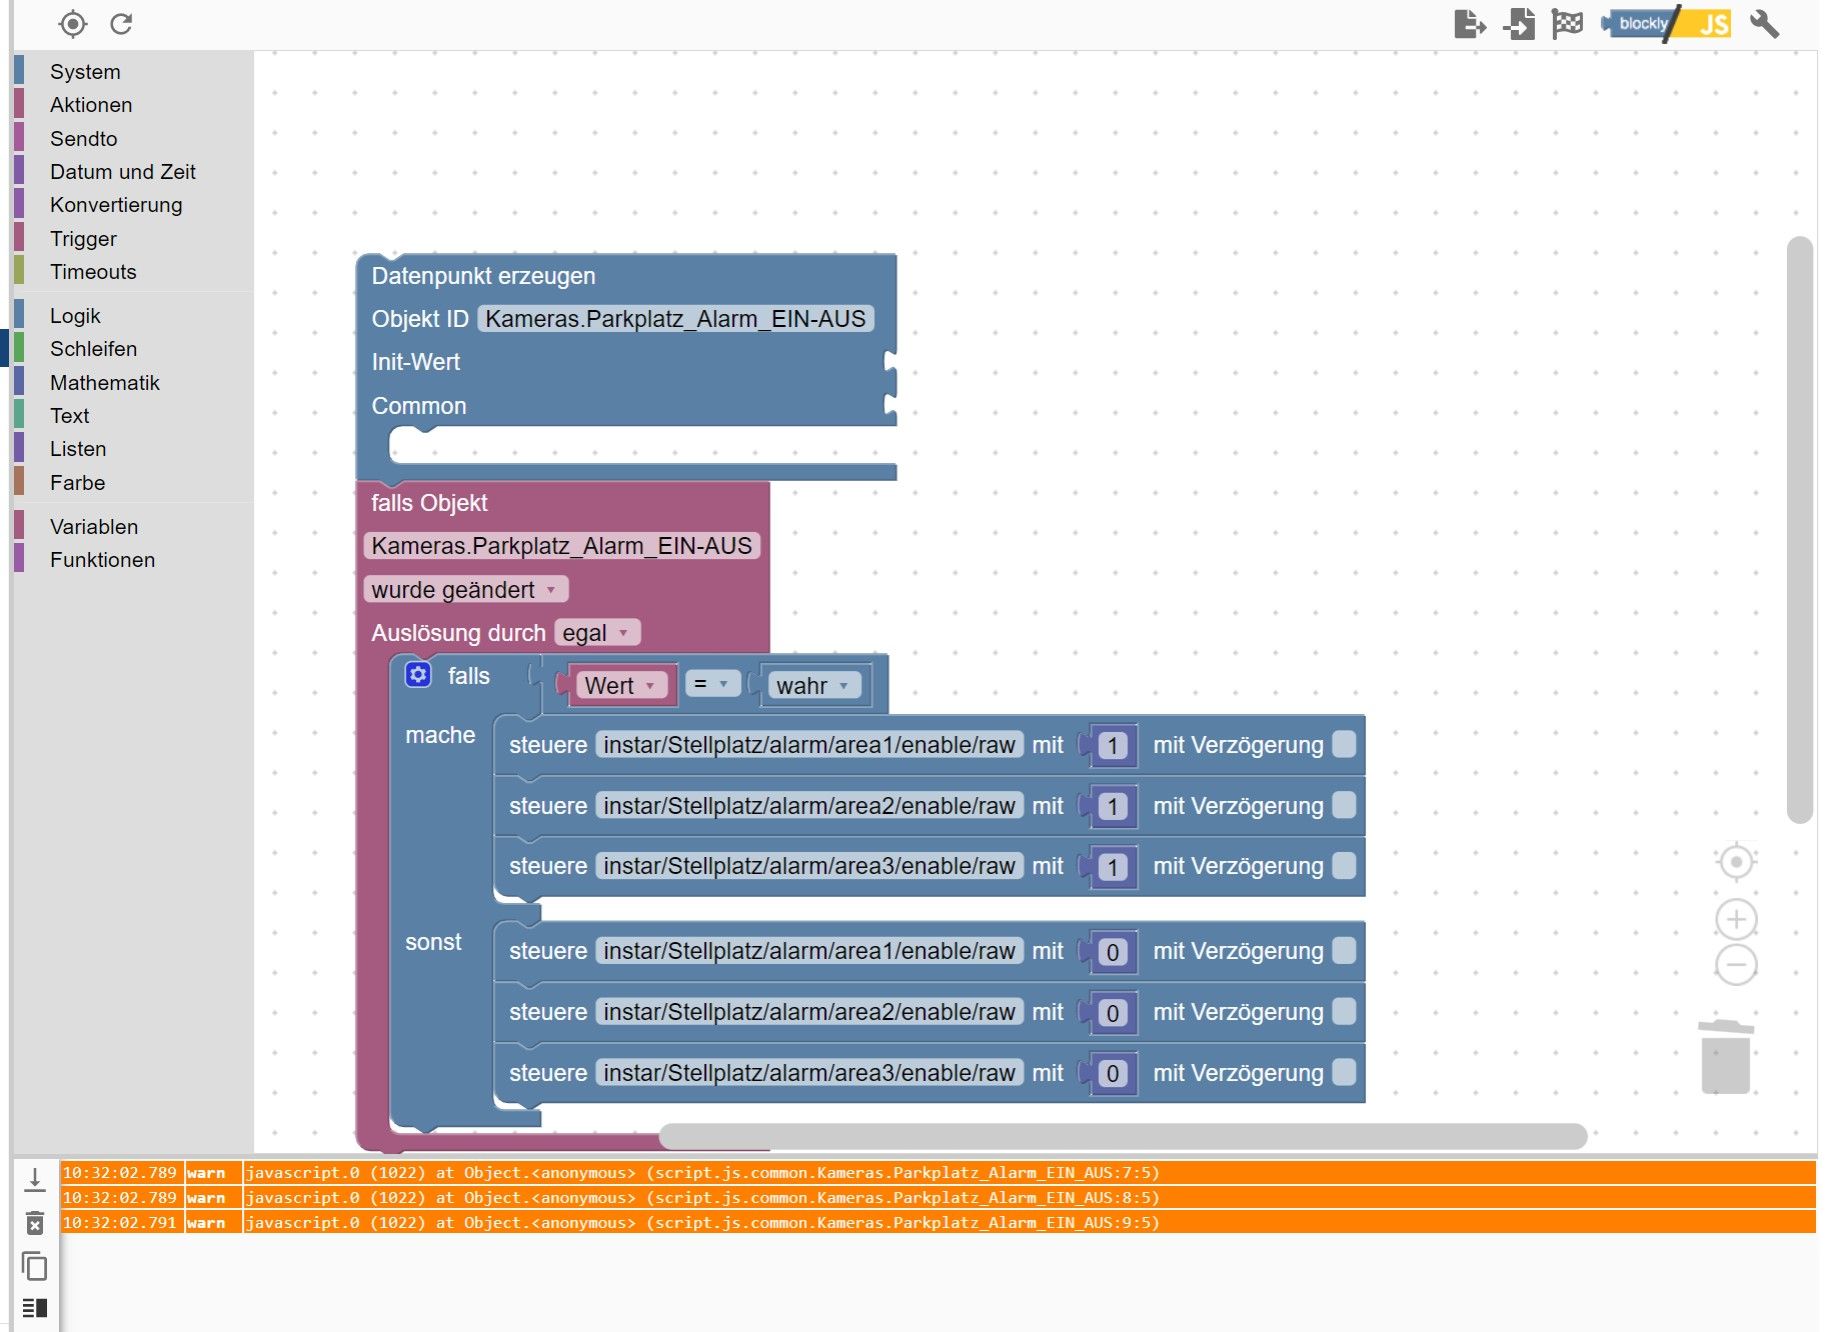This screenshot has height=1332, width=1828.
Task: Edit value 1 in mache area3 row
Action: [x=1113, y=867]
